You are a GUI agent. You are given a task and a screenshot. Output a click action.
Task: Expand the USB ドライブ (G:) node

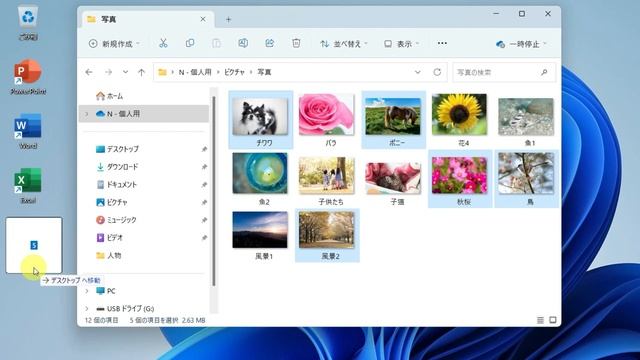coord(87,309)
